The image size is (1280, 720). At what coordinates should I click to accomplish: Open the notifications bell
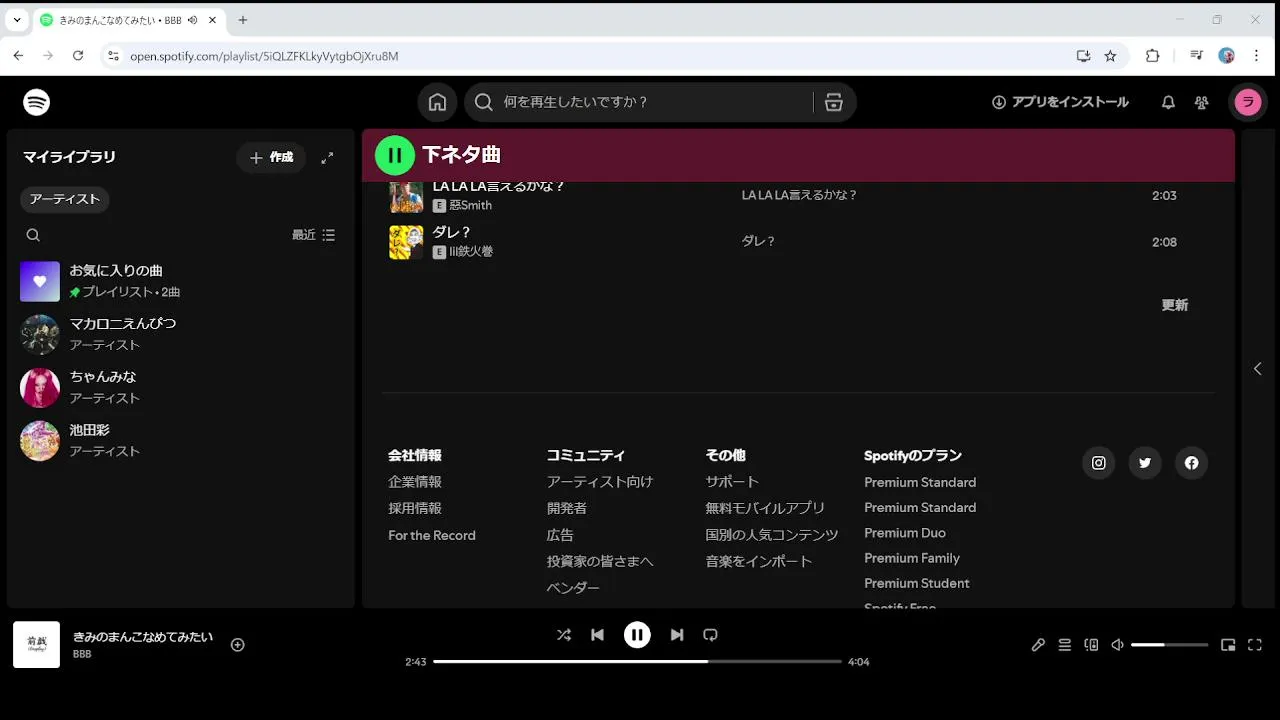coord(1168,102)
